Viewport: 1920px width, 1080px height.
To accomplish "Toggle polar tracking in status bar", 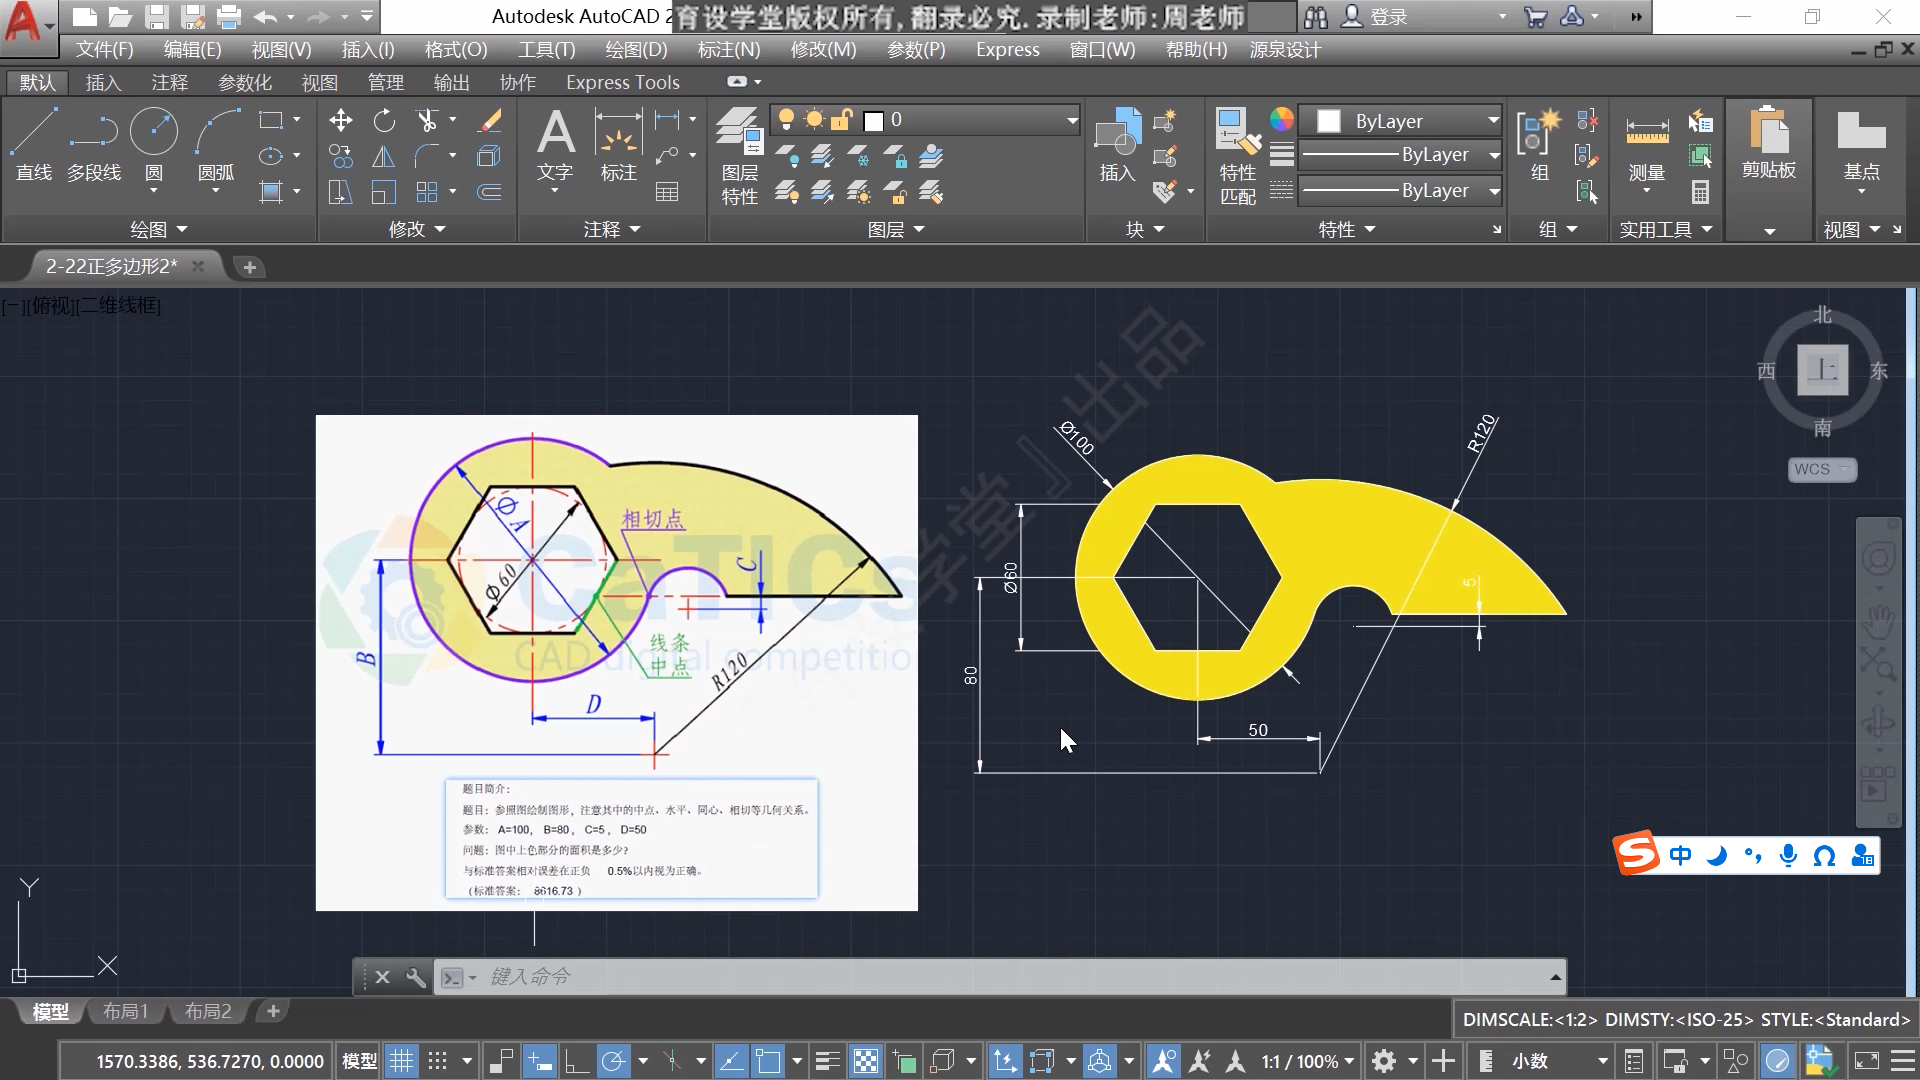I will point(614,1061).
